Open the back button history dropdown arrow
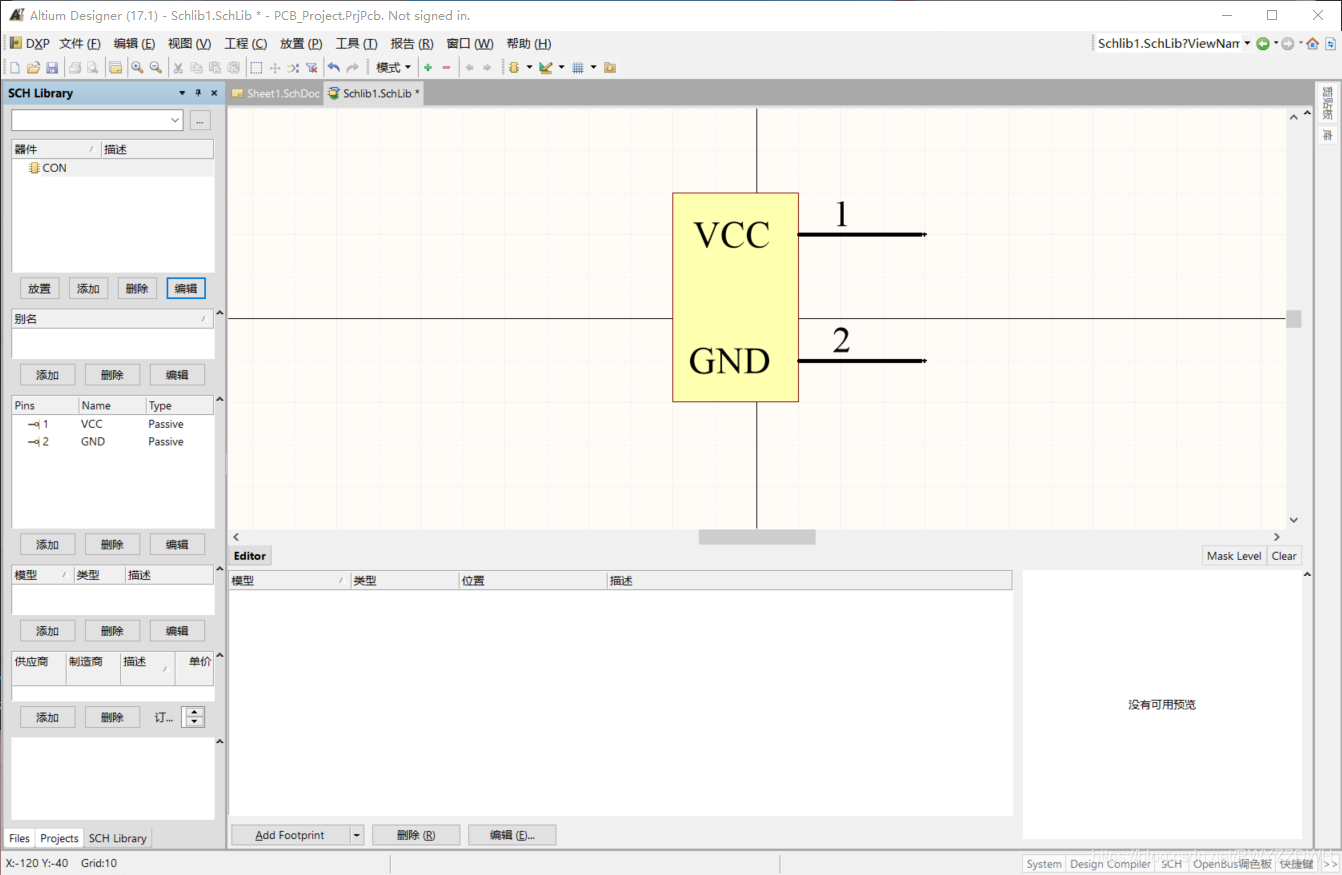 (x=1276, y=43)
